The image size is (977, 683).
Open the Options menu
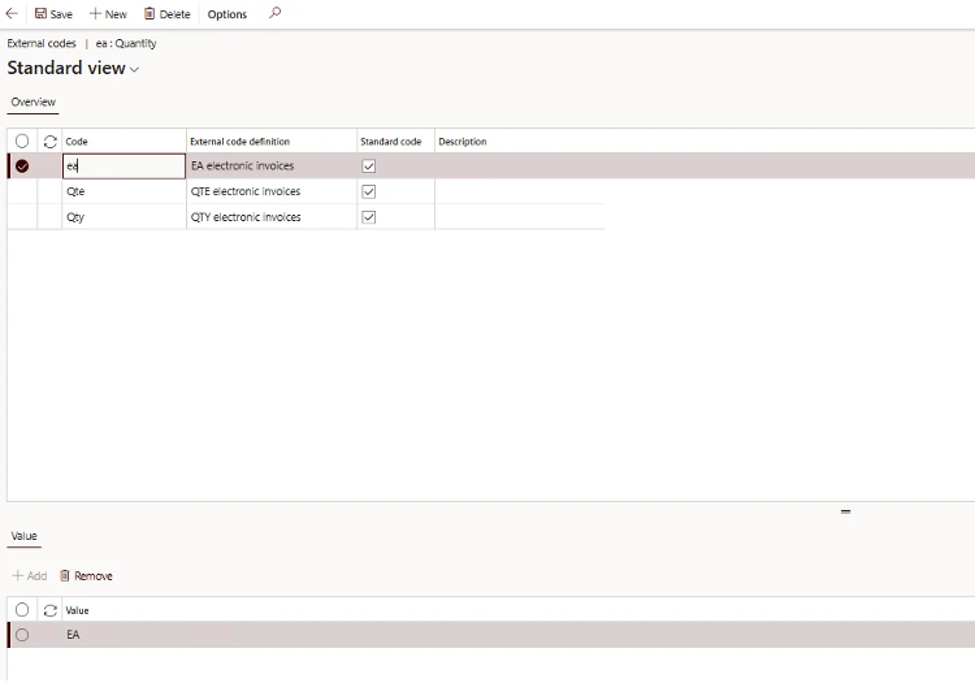(227, 14)
